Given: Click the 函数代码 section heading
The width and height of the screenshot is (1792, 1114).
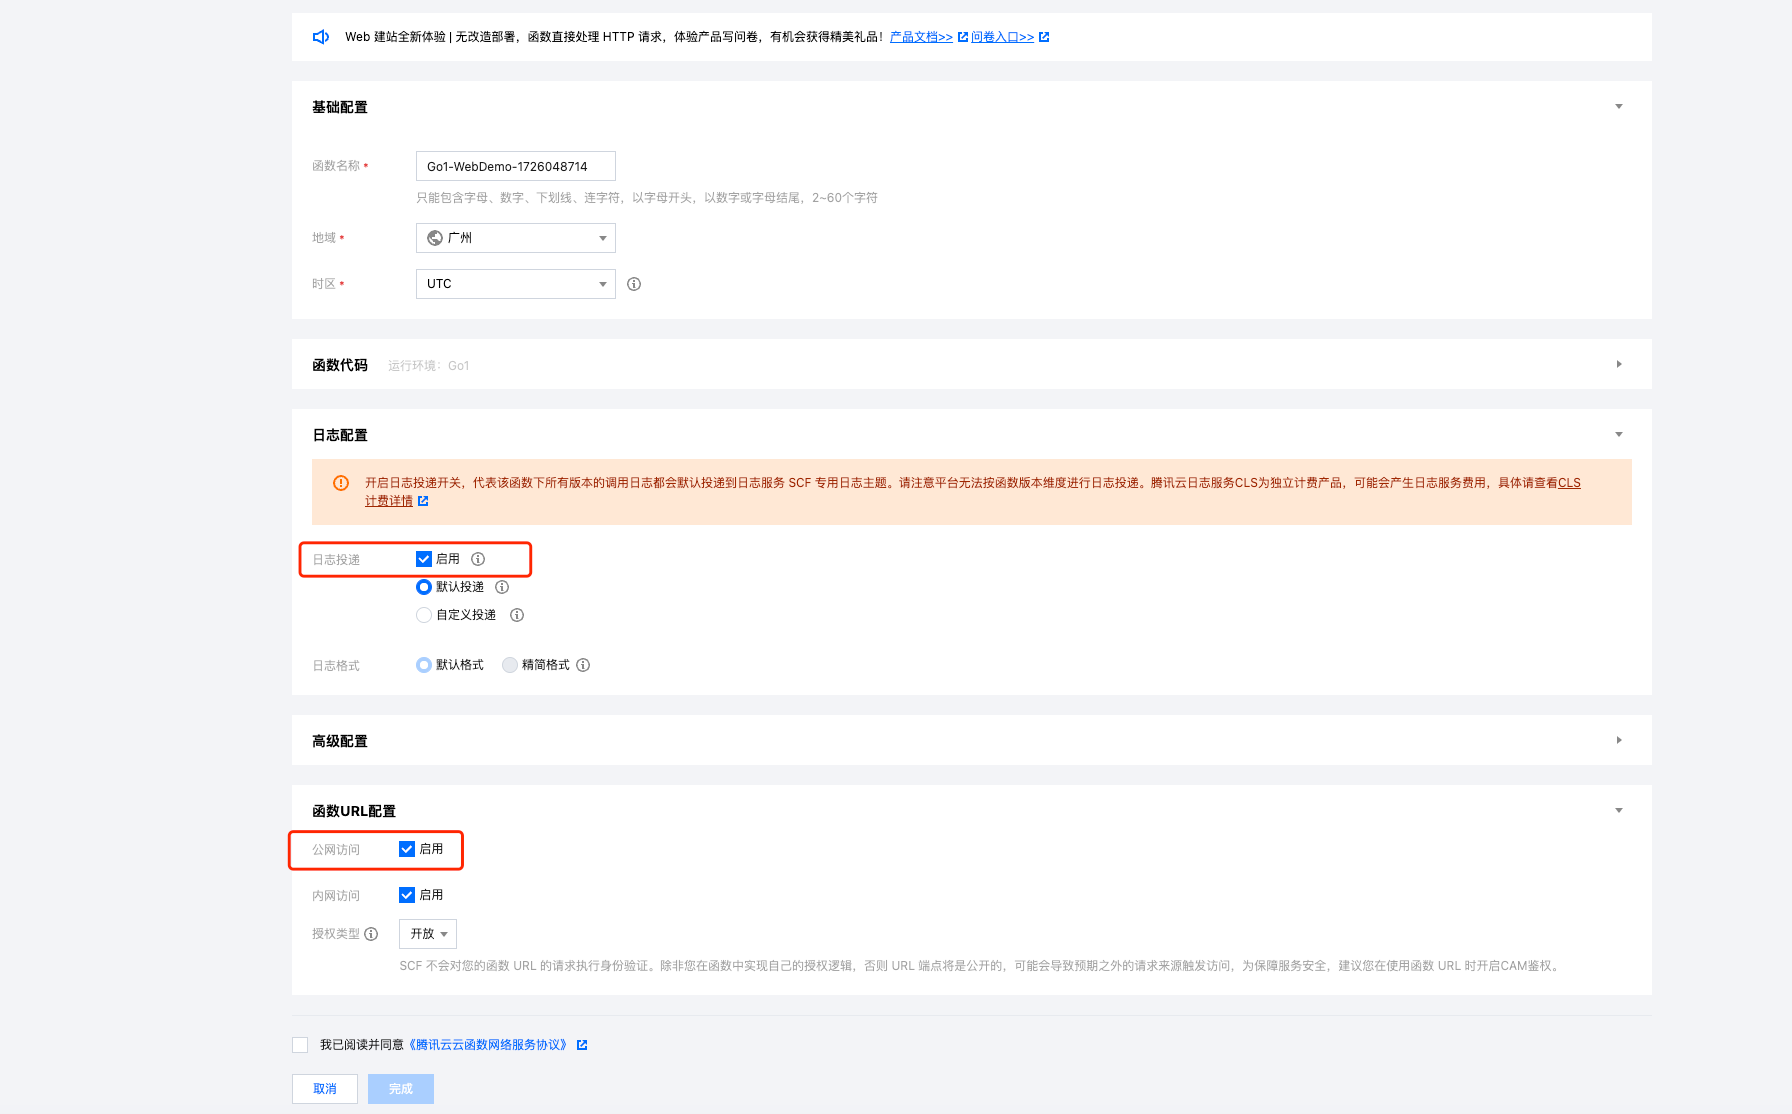Looking at the screenshot, I should [x=340, y=365].
